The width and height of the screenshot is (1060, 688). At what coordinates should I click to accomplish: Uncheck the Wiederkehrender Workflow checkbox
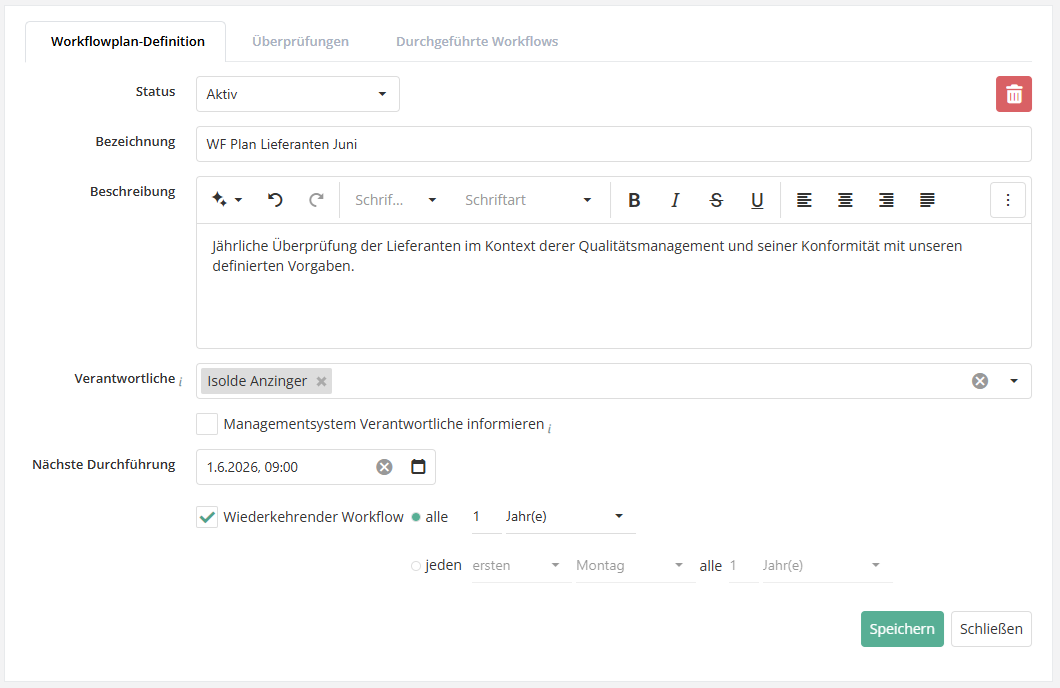coord(207,517)
